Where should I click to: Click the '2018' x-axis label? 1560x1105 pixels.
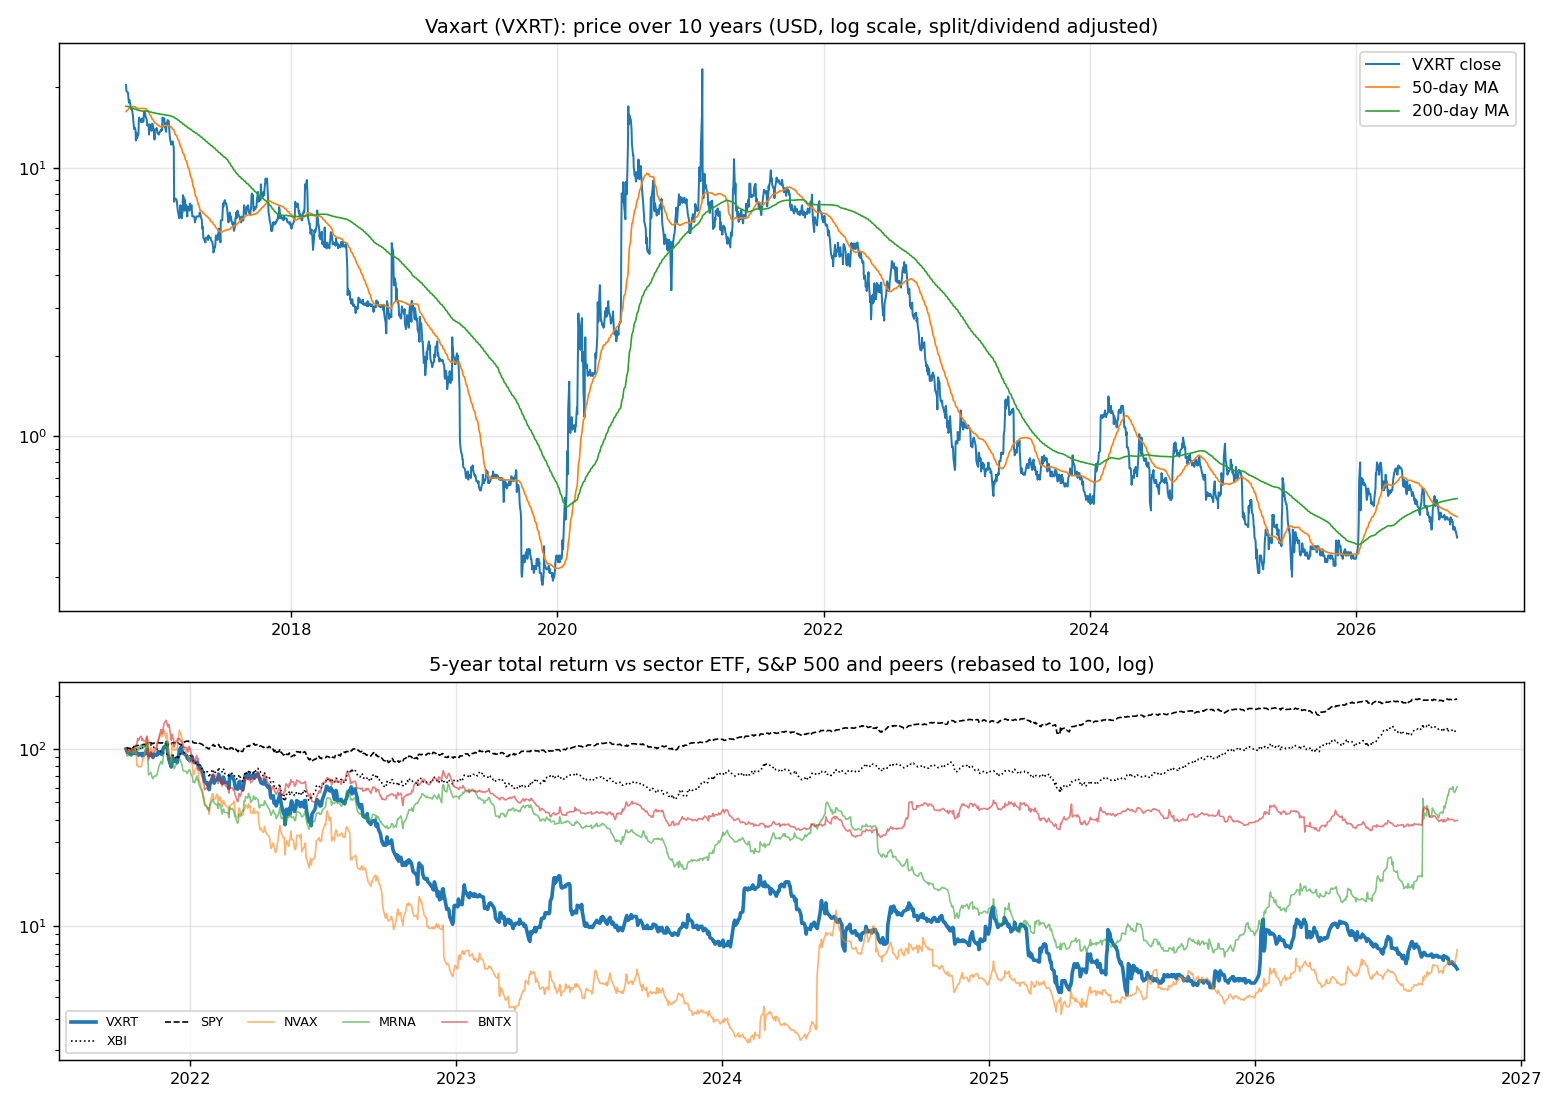click(291, 629)
